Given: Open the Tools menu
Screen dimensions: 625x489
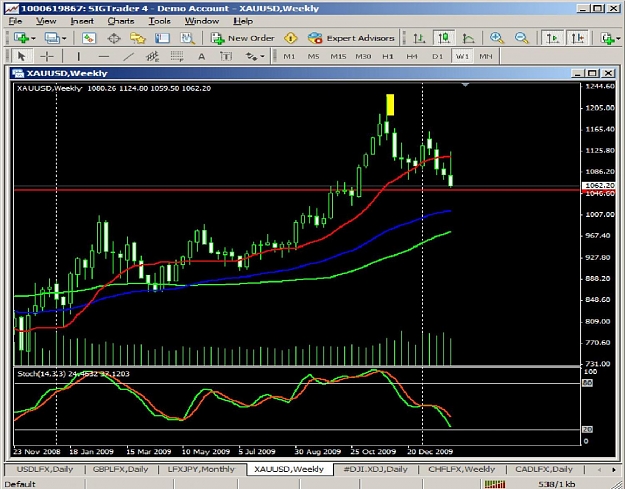Looking at the screenshot, I should coord(159,21).
